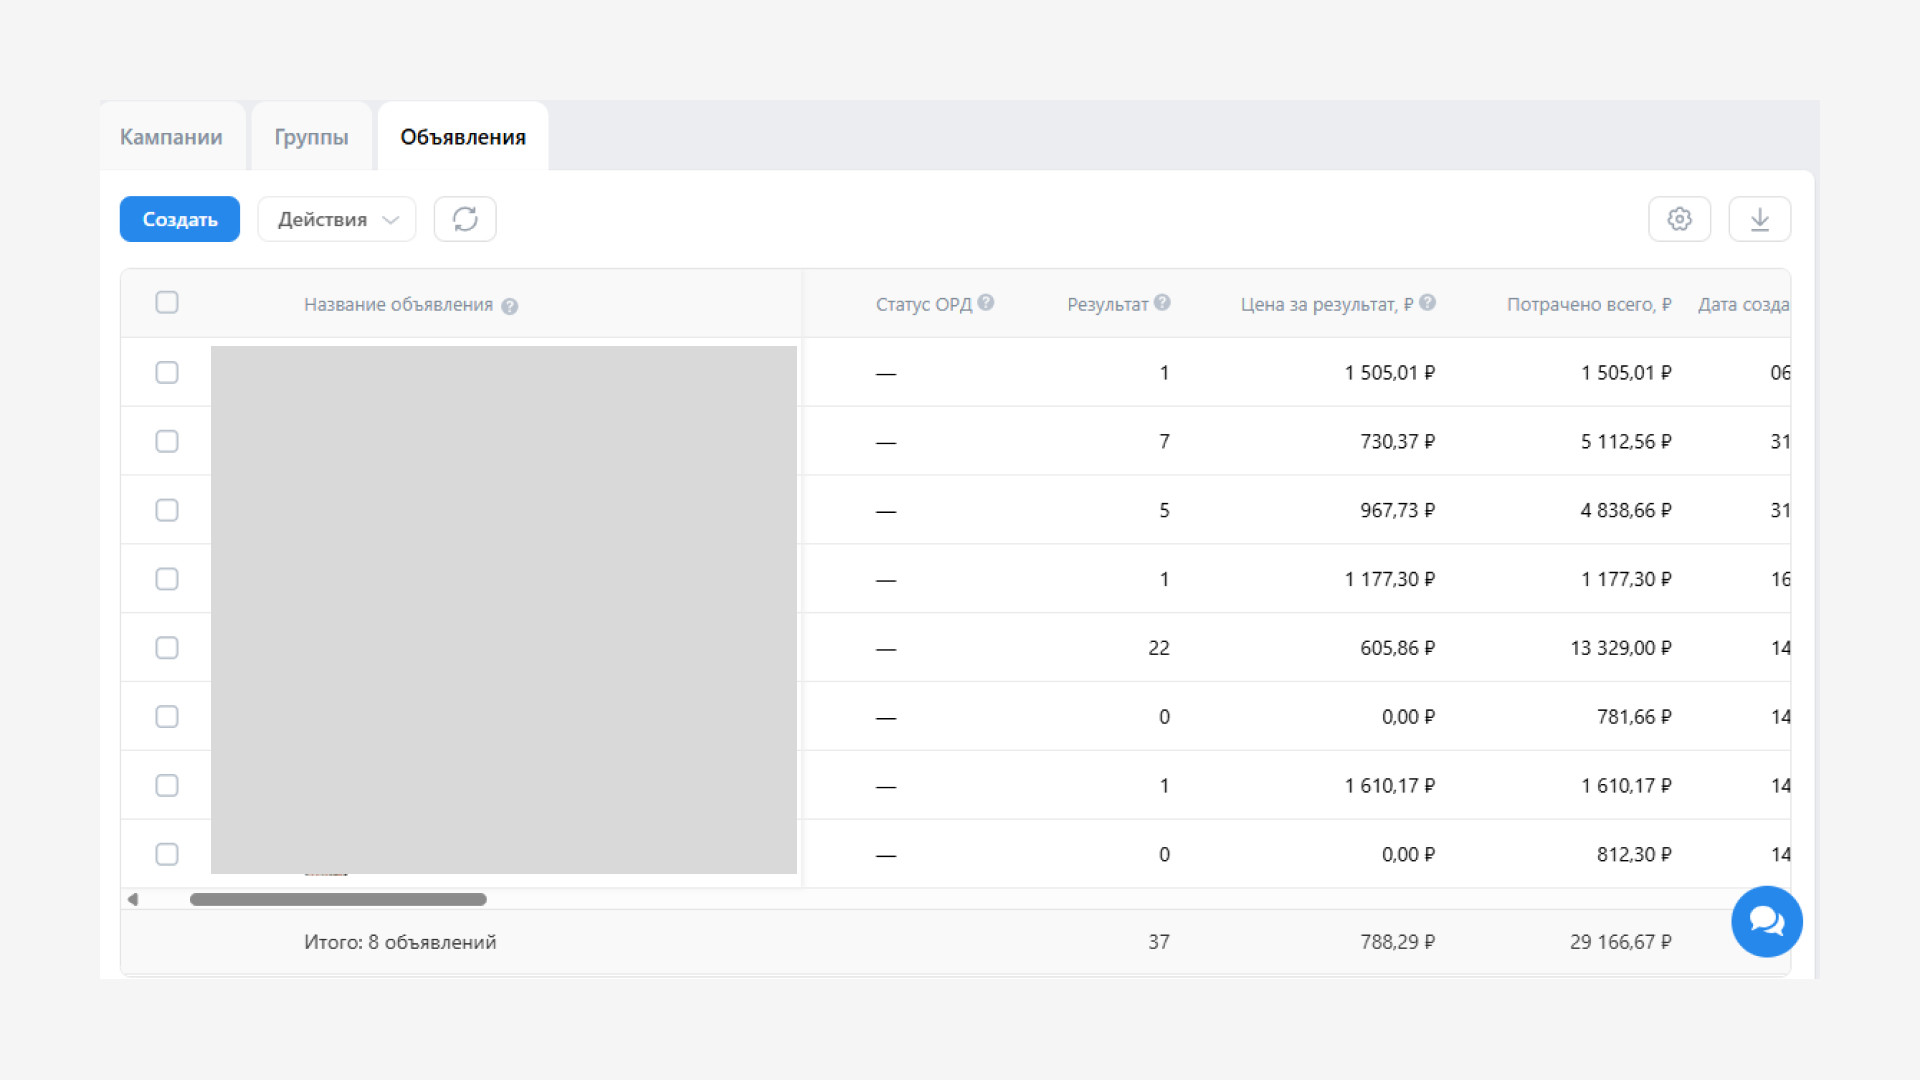This screenshot has width=1920, height=1080.
Task: Switch to the Кампании tab
Action: [171, 137]
